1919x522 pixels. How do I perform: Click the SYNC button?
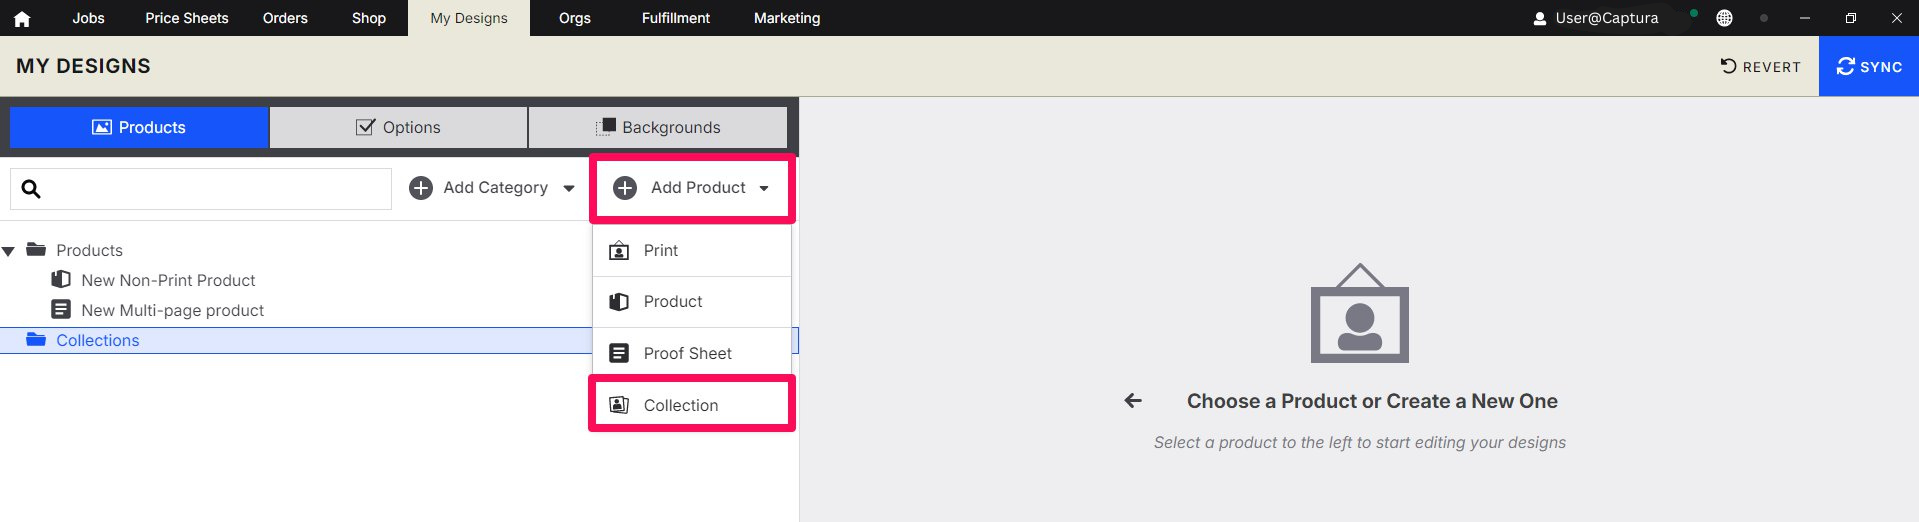pos(1869,66)
